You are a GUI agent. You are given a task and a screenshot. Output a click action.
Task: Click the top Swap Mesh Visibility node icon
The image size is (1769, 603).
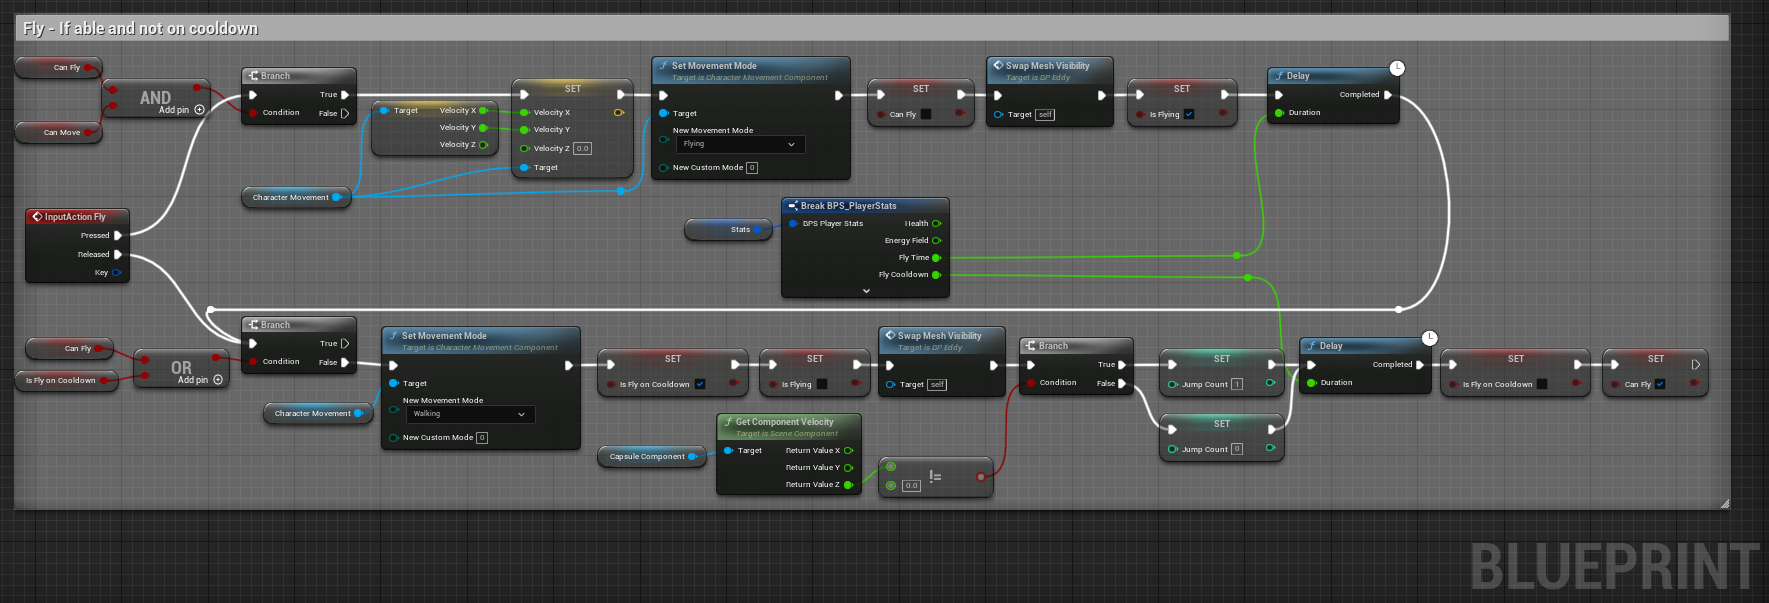(x=997, y=66)
